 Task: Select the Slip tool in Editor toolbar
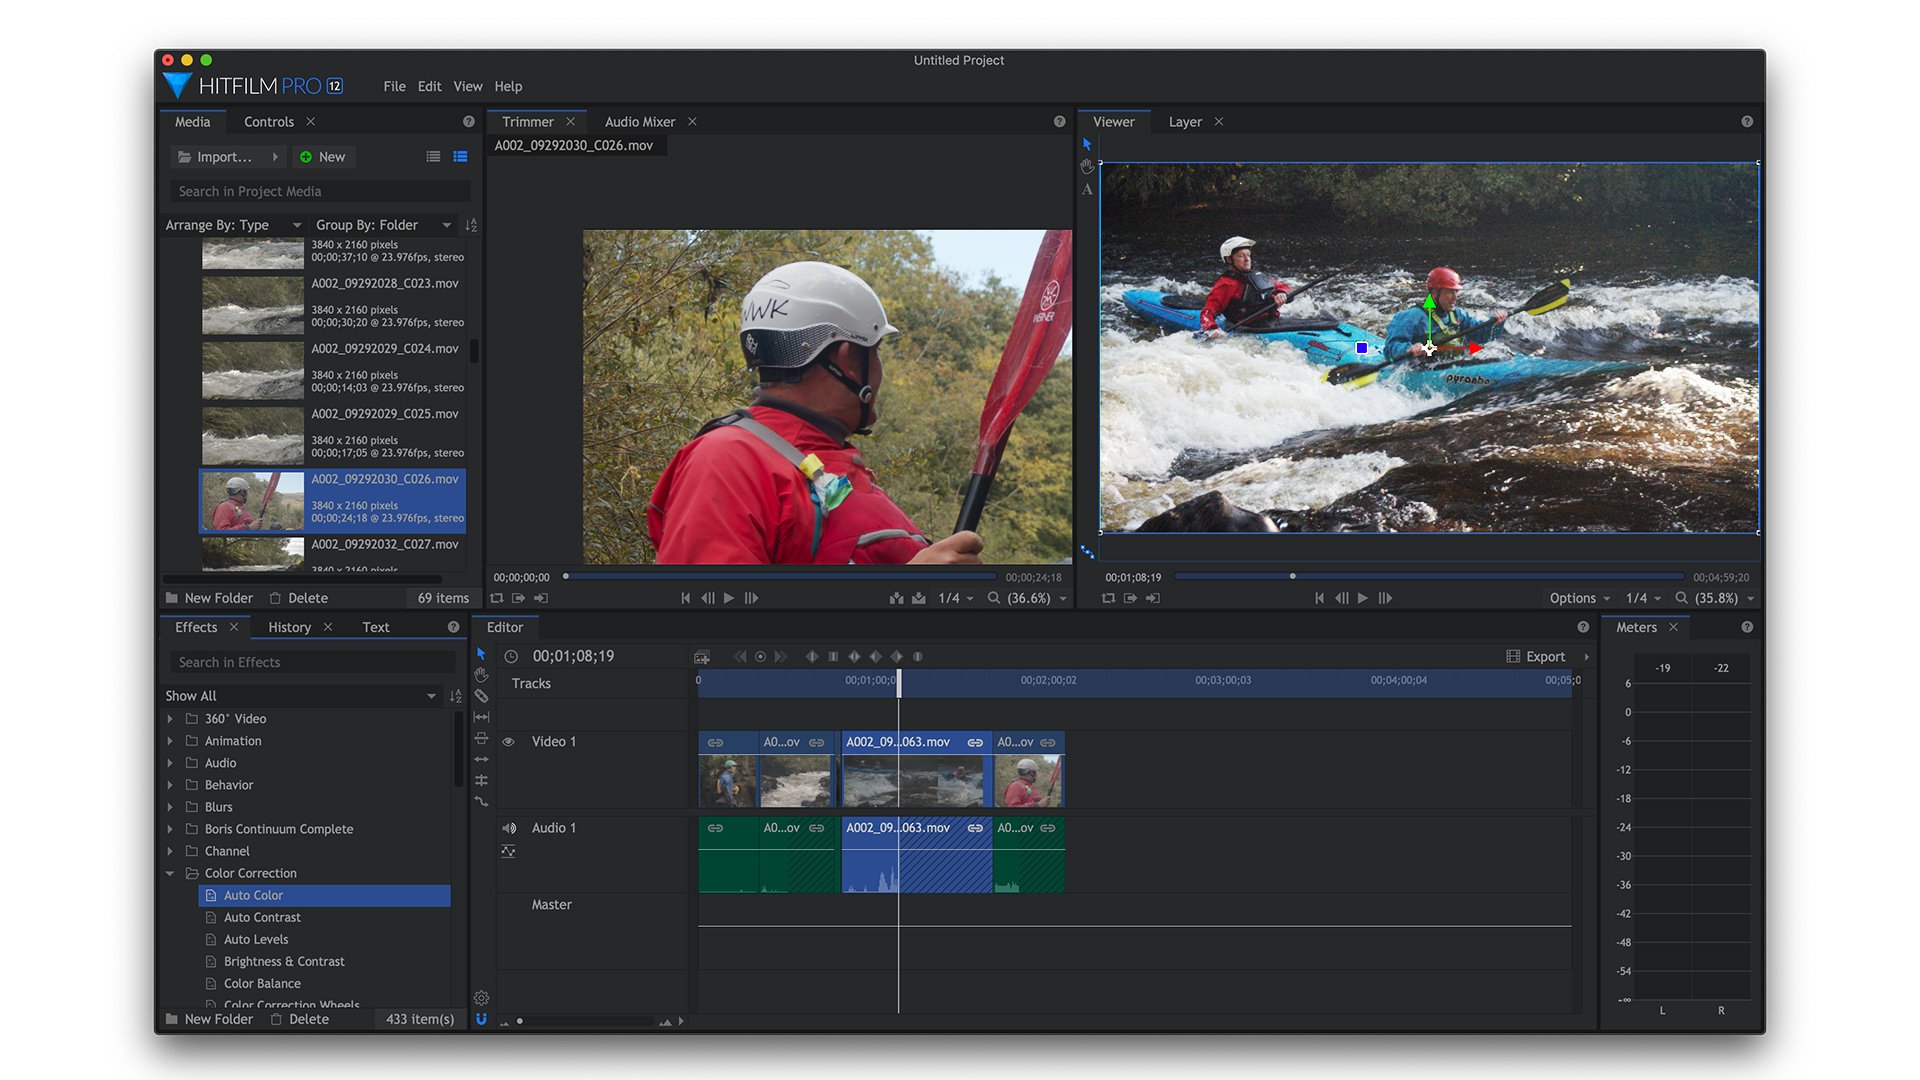pos(481,717)
